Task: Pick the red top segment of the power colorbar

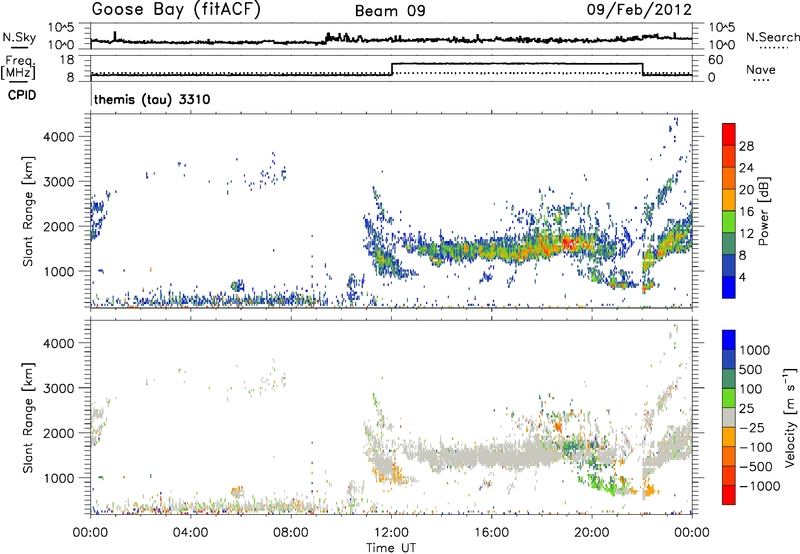Action: point(729,134)
